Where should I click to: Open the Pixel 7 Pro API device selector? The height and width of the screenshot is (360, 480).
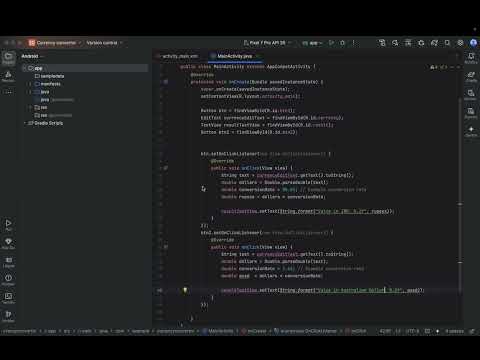pyautogui.click(x=267, y=43)
